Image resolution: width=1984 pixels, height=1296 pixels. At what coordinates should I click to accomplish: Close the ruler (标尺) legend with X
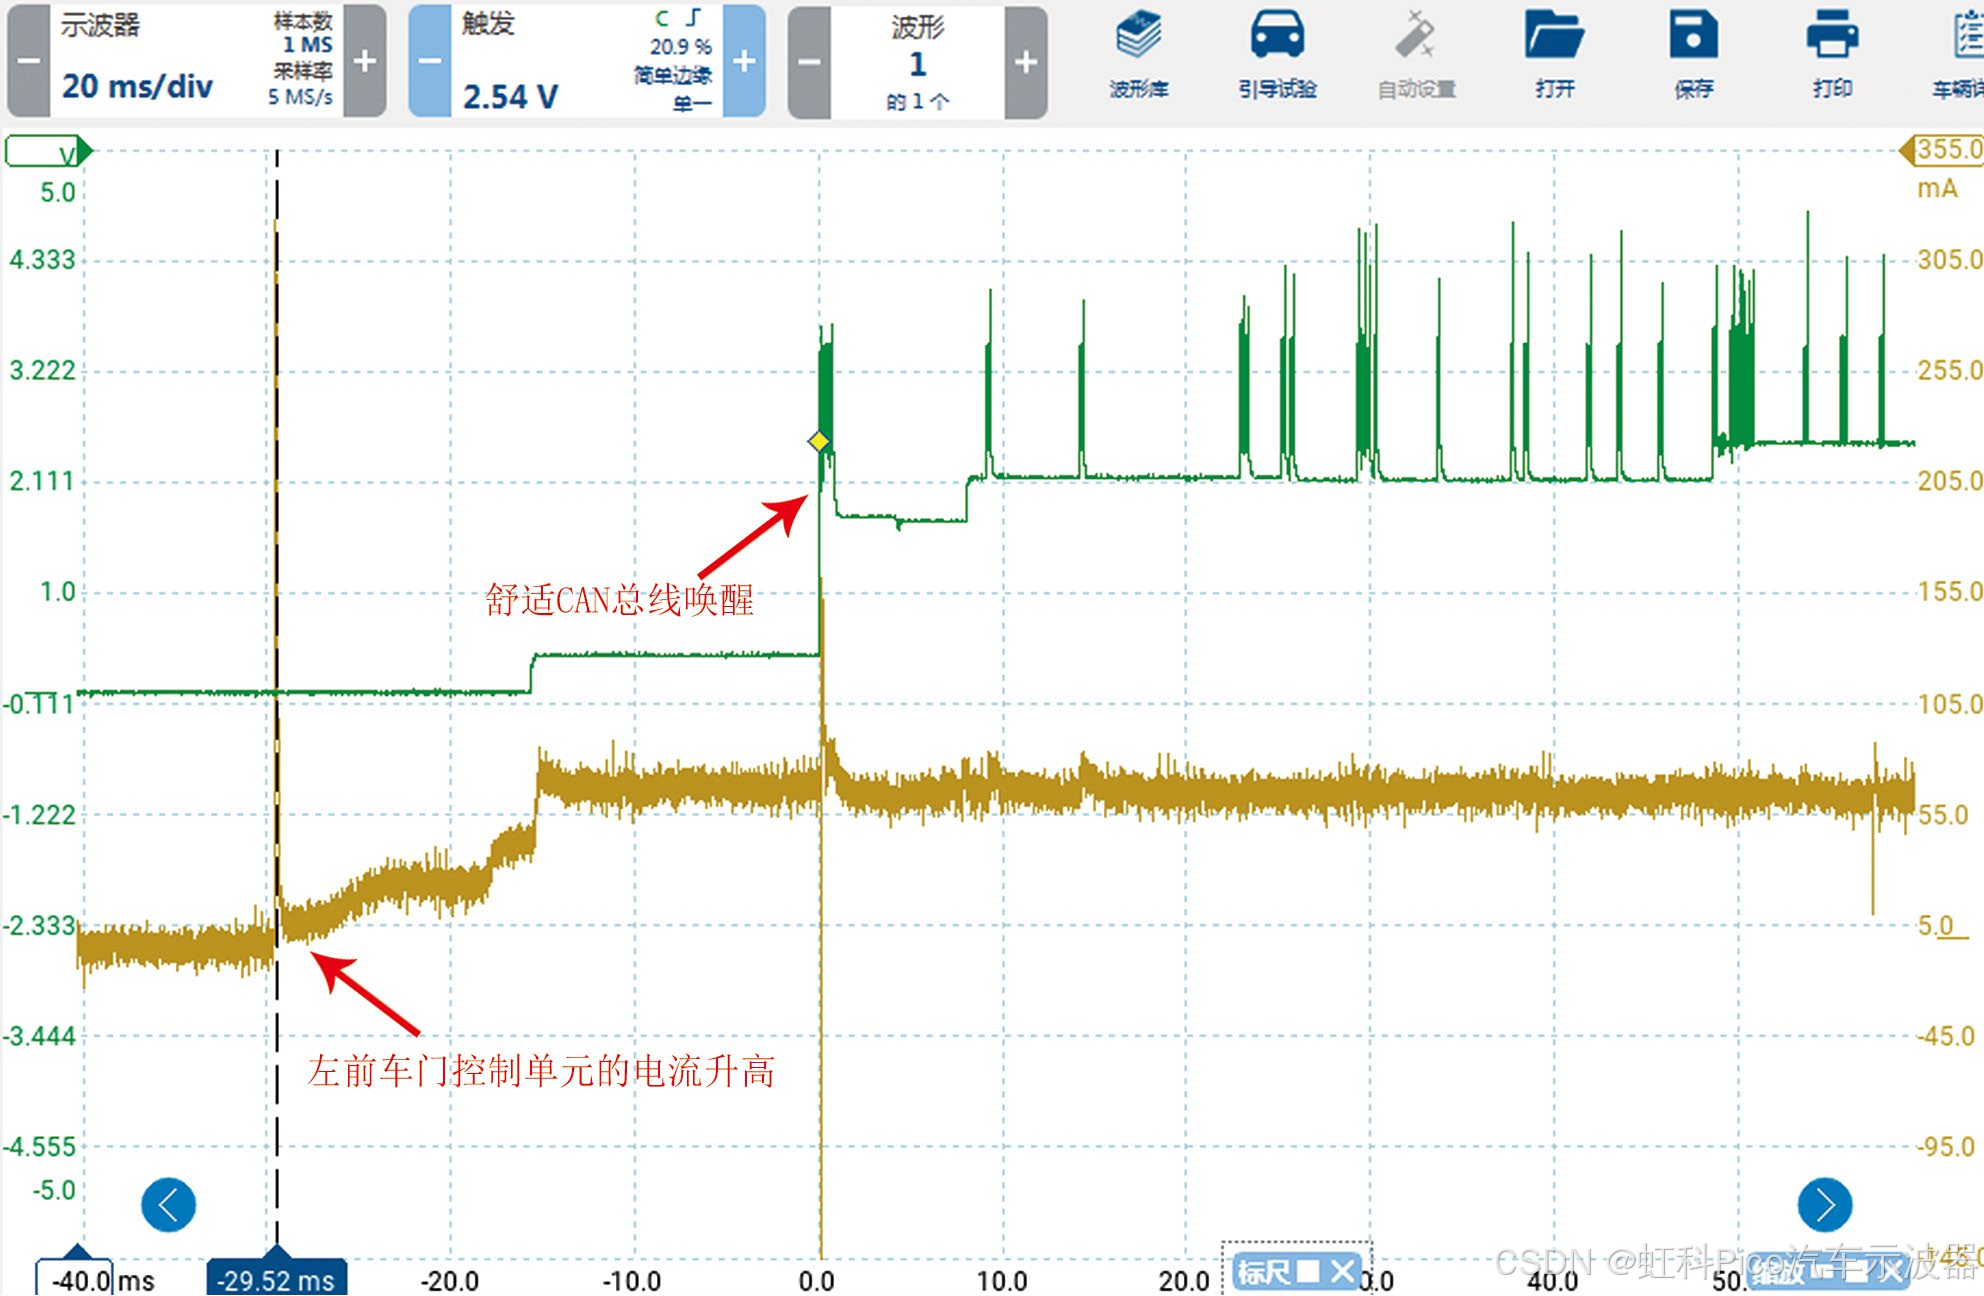click(1342, 1272)
